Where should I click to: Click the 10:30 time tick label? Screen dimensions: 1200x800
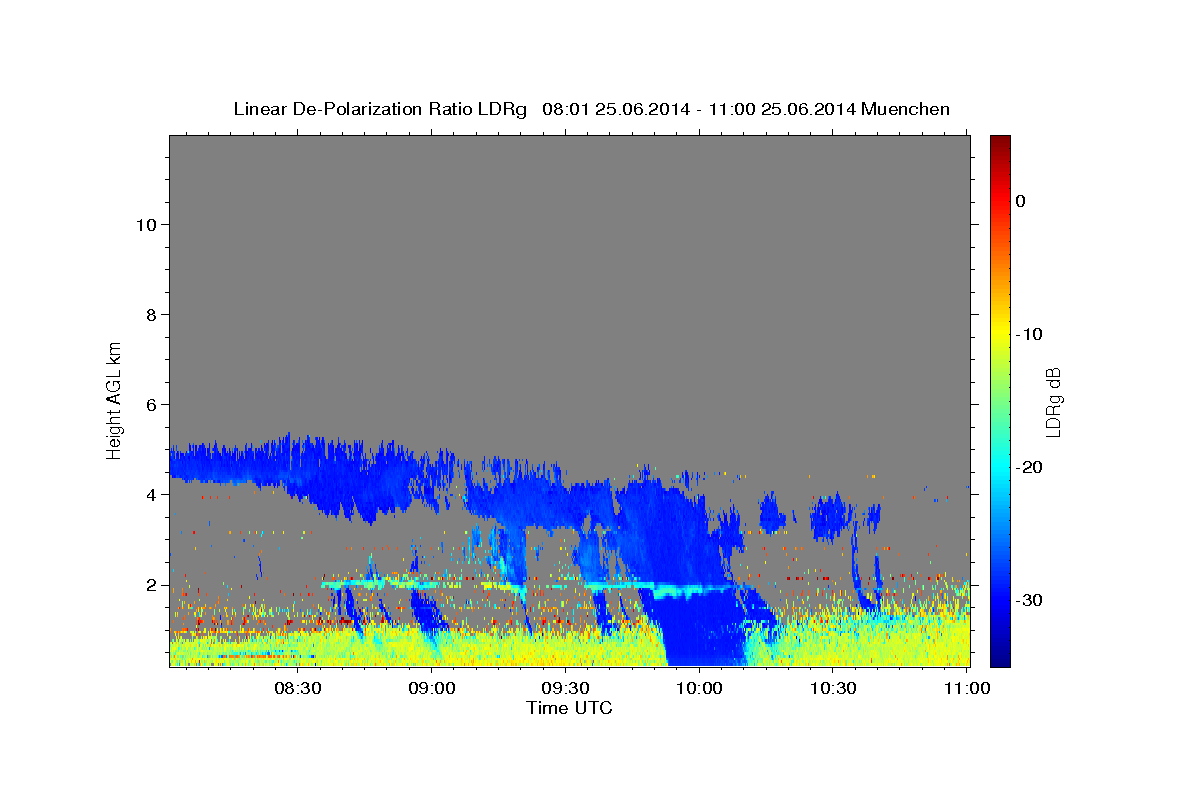click(832, 688)
